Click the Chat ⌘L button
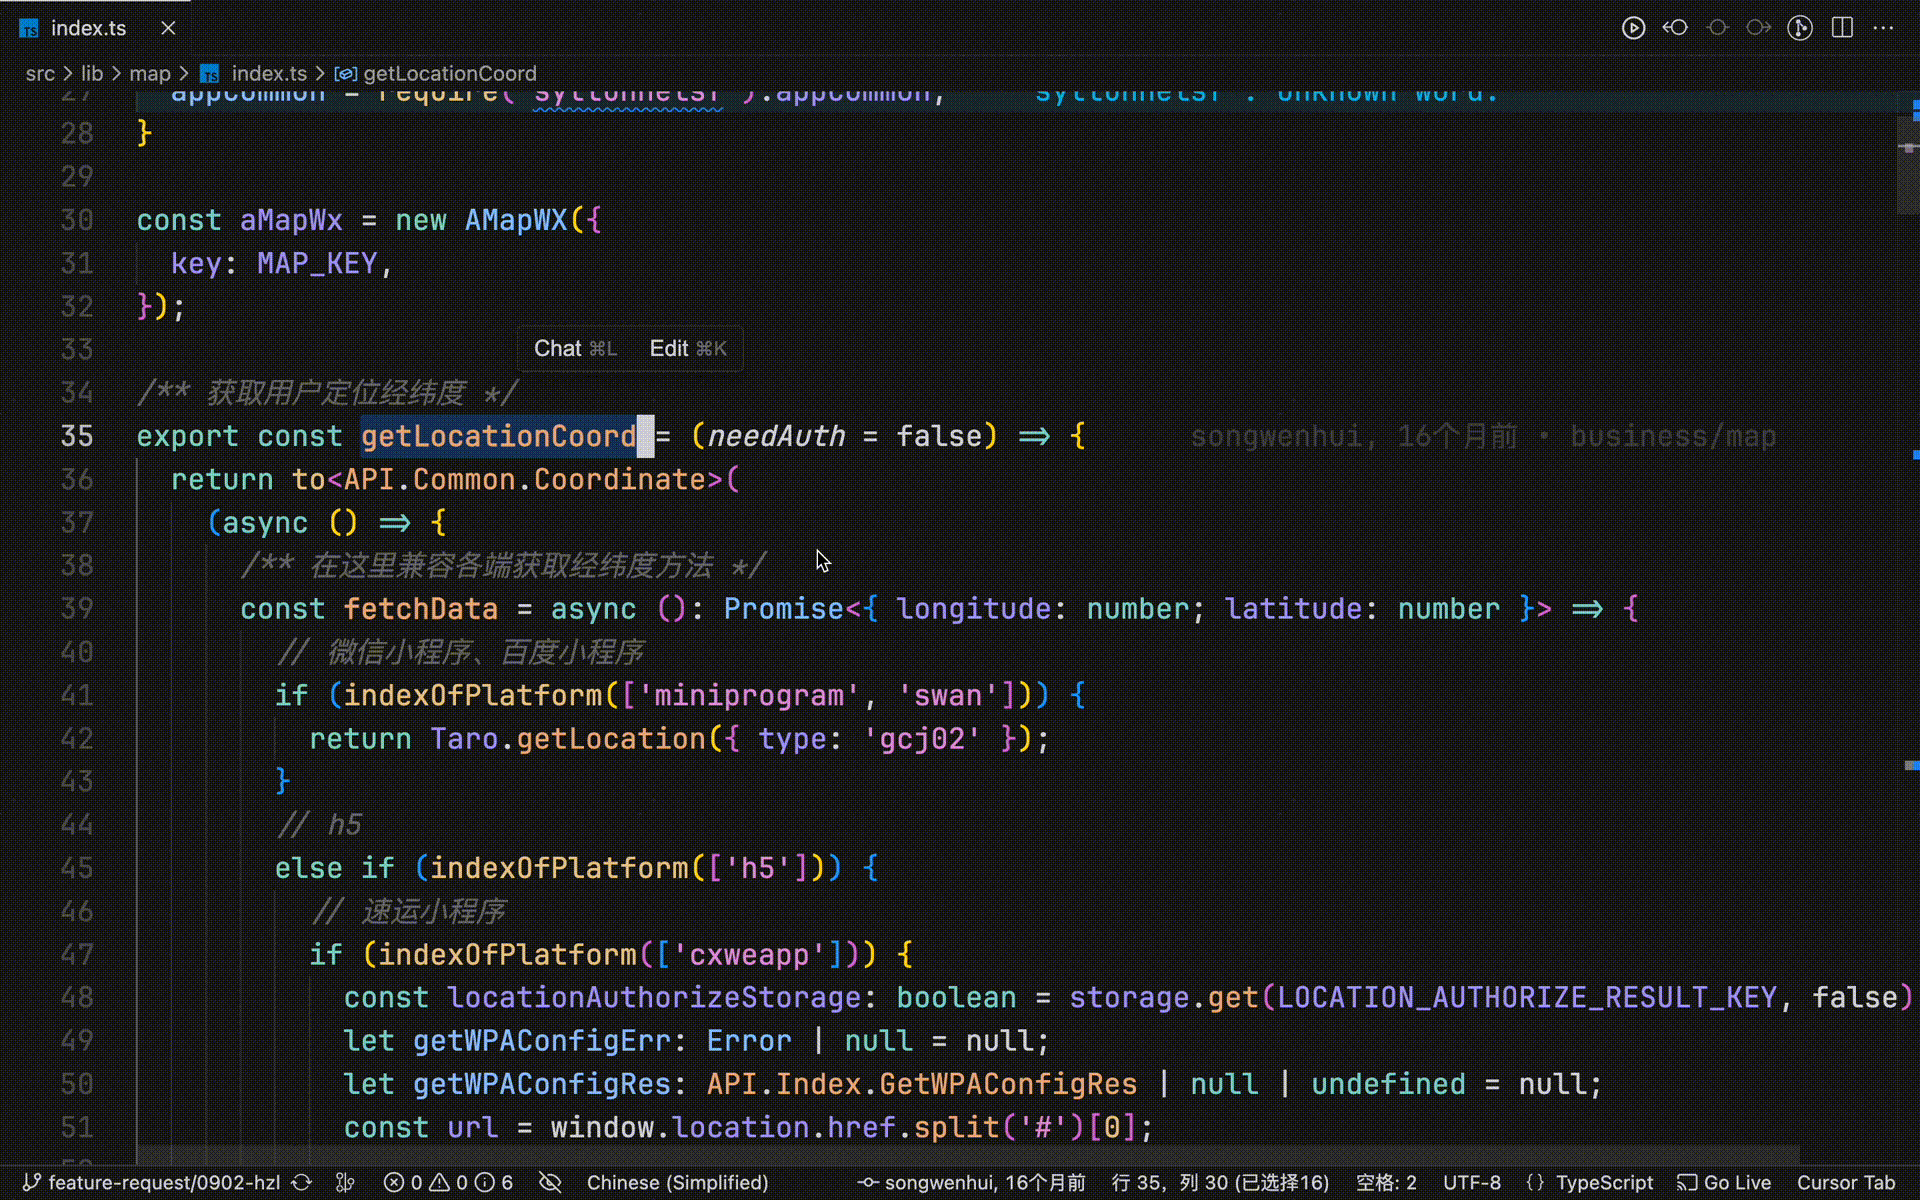 pyautogui.click(x=575, y=348)
